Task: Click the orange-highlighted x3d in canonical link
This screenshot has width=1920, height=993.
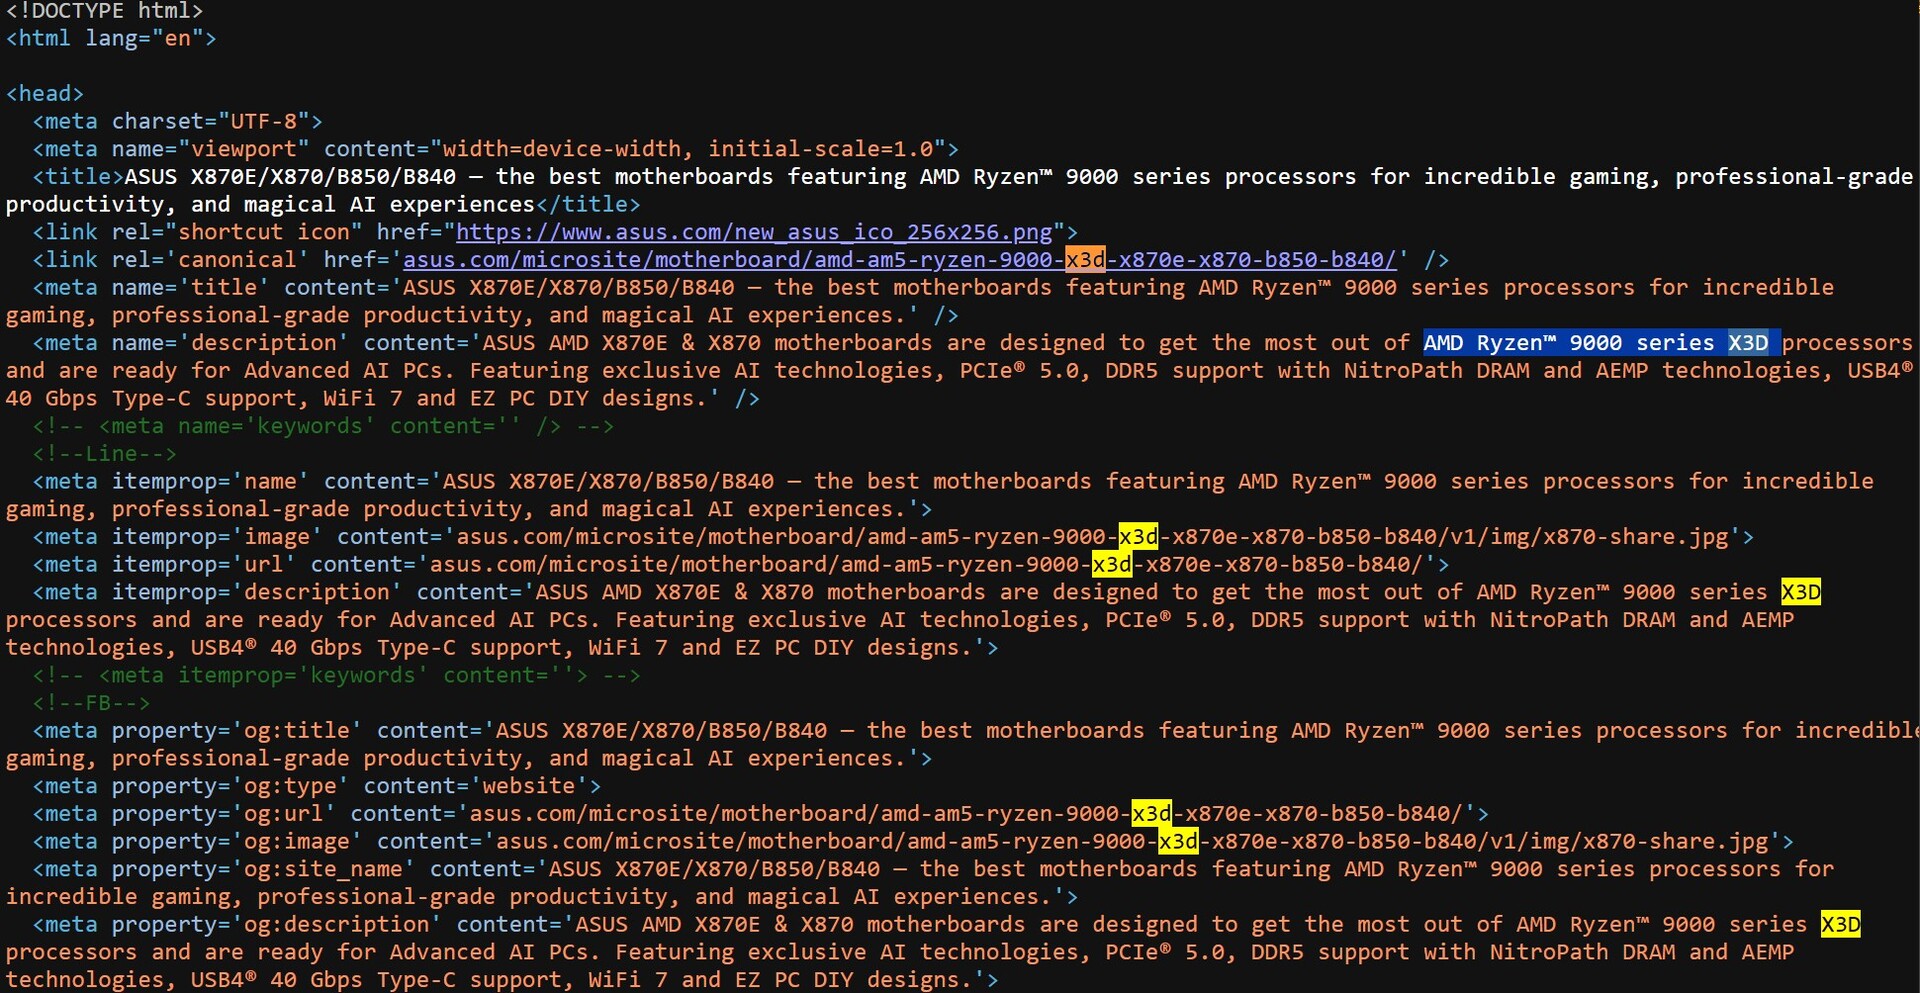Action: click(1085, 260)
